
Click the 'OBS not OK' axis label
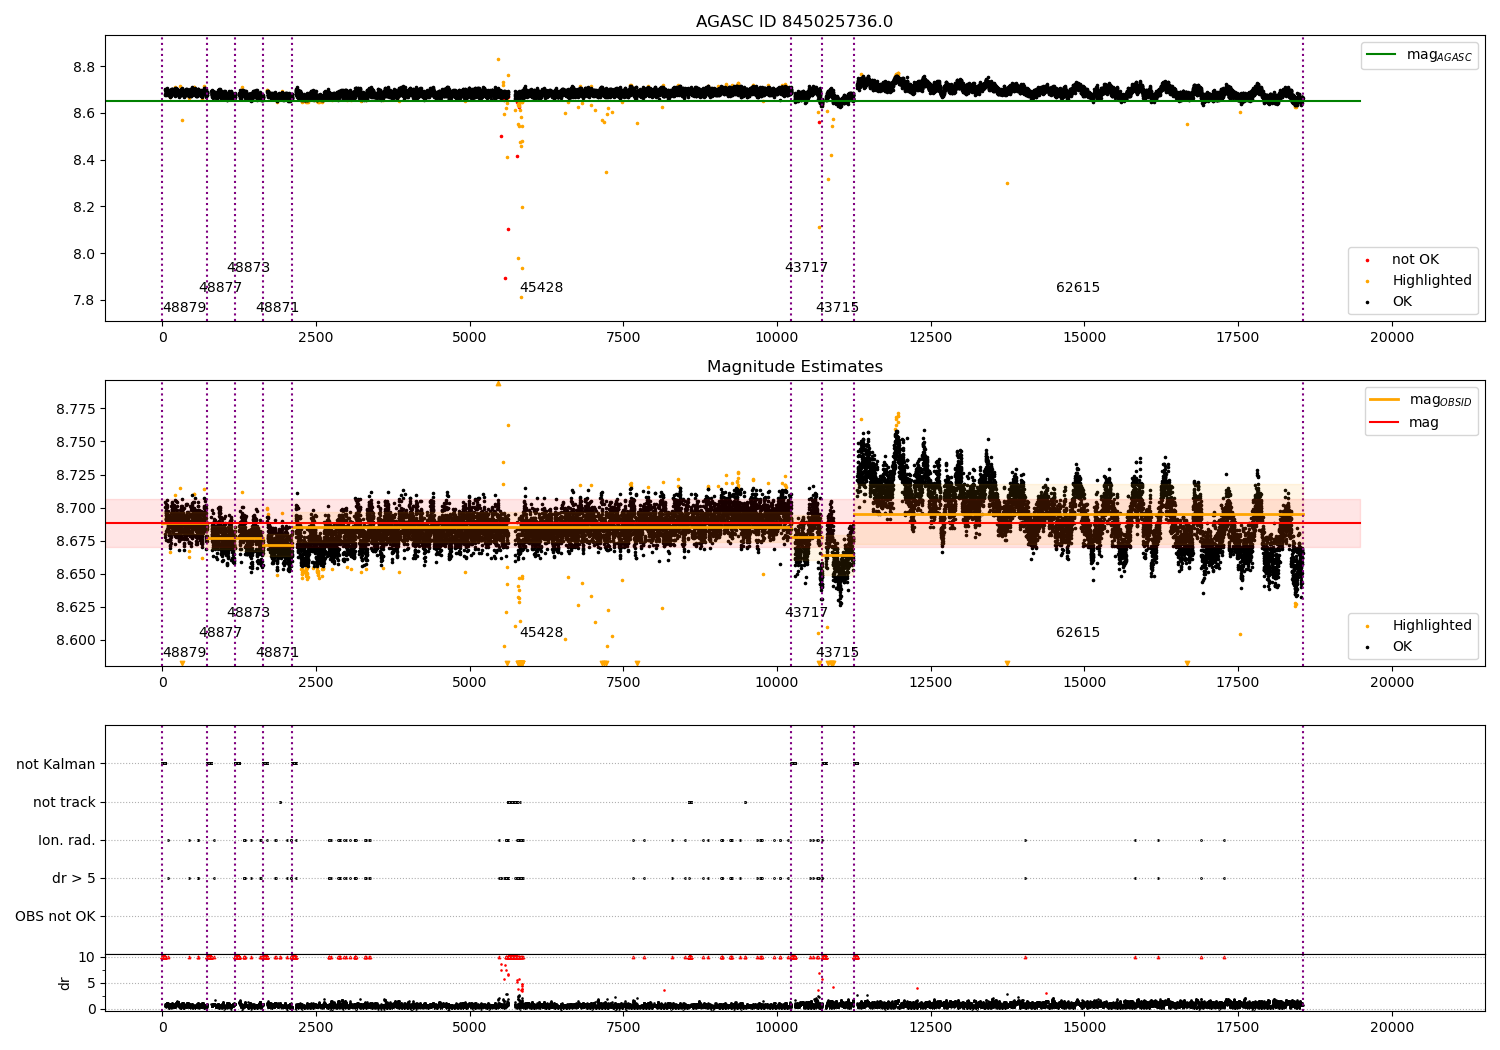click(55, 917)
